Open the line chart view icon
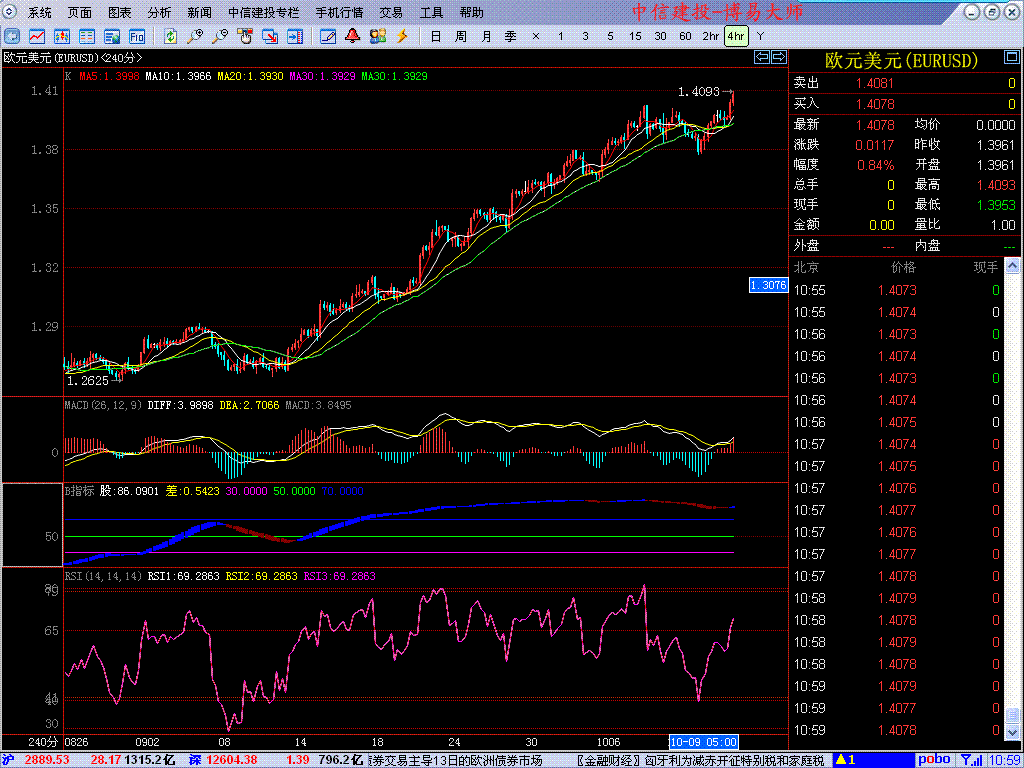The width and height of the screenshot is (1024, 768). pos(36,36)
